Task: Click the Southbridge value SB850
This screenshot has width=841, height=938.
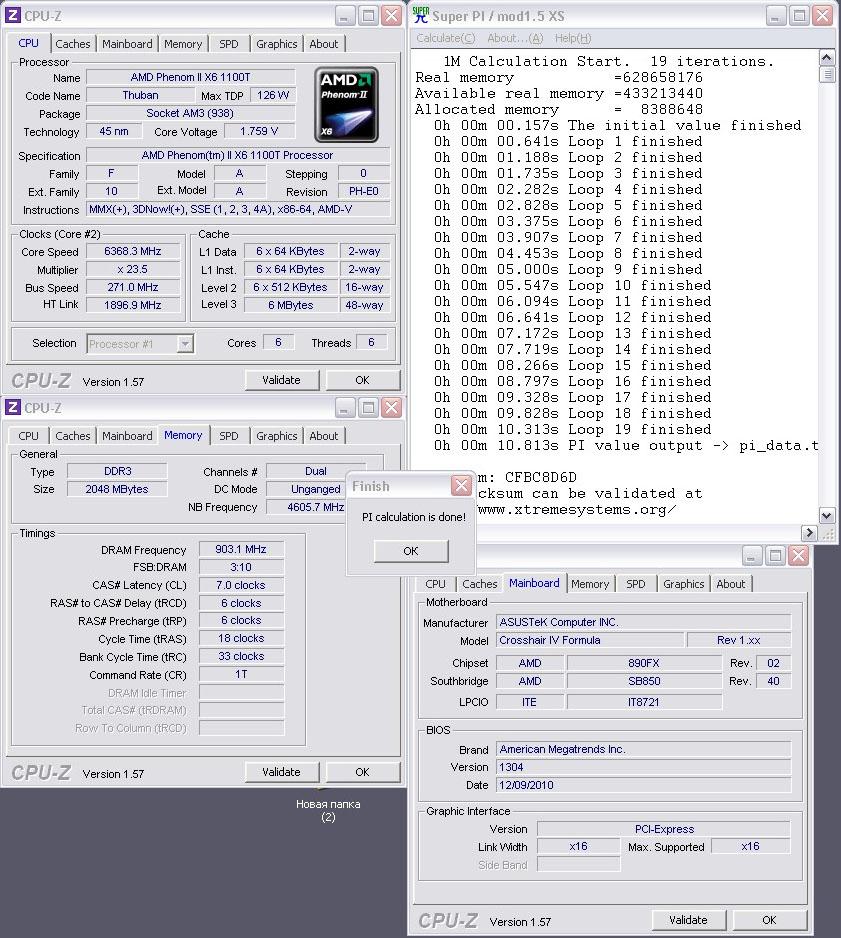Action: pyautogui.click(x=644, y=681)
